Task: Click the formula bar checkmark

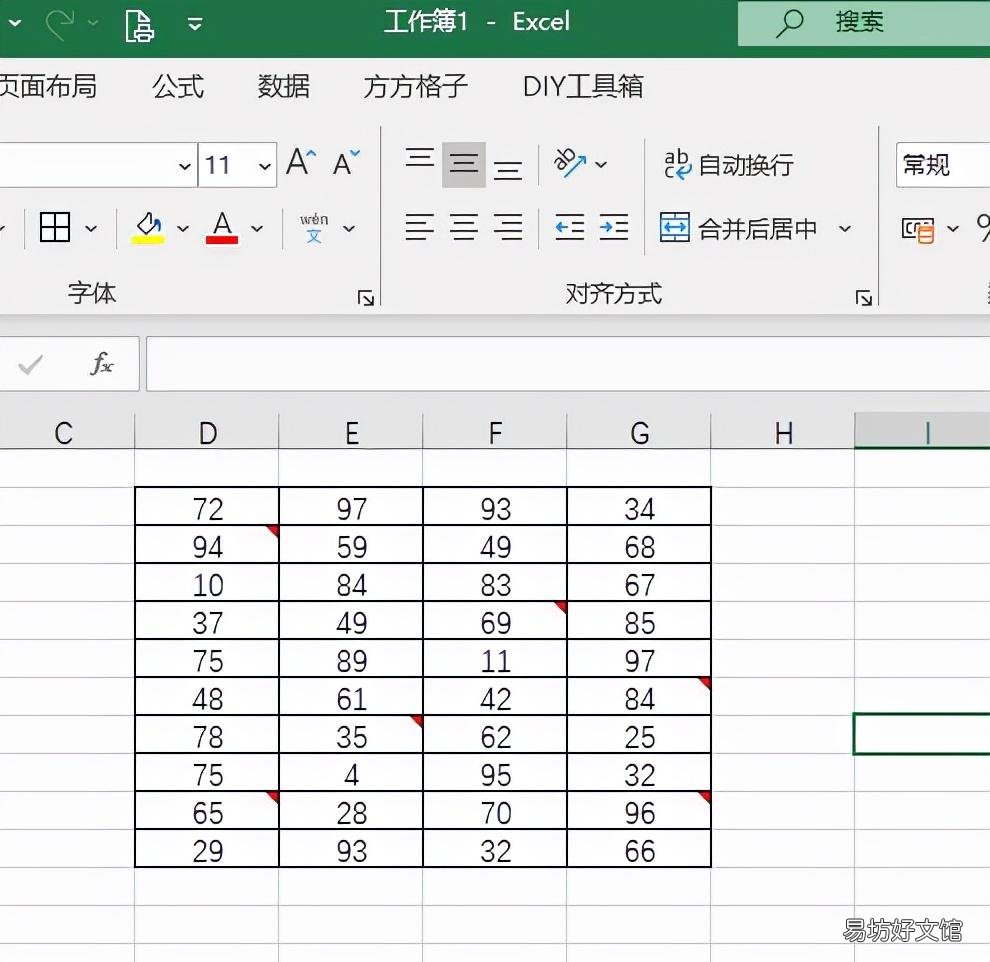Action: (30, 364)
